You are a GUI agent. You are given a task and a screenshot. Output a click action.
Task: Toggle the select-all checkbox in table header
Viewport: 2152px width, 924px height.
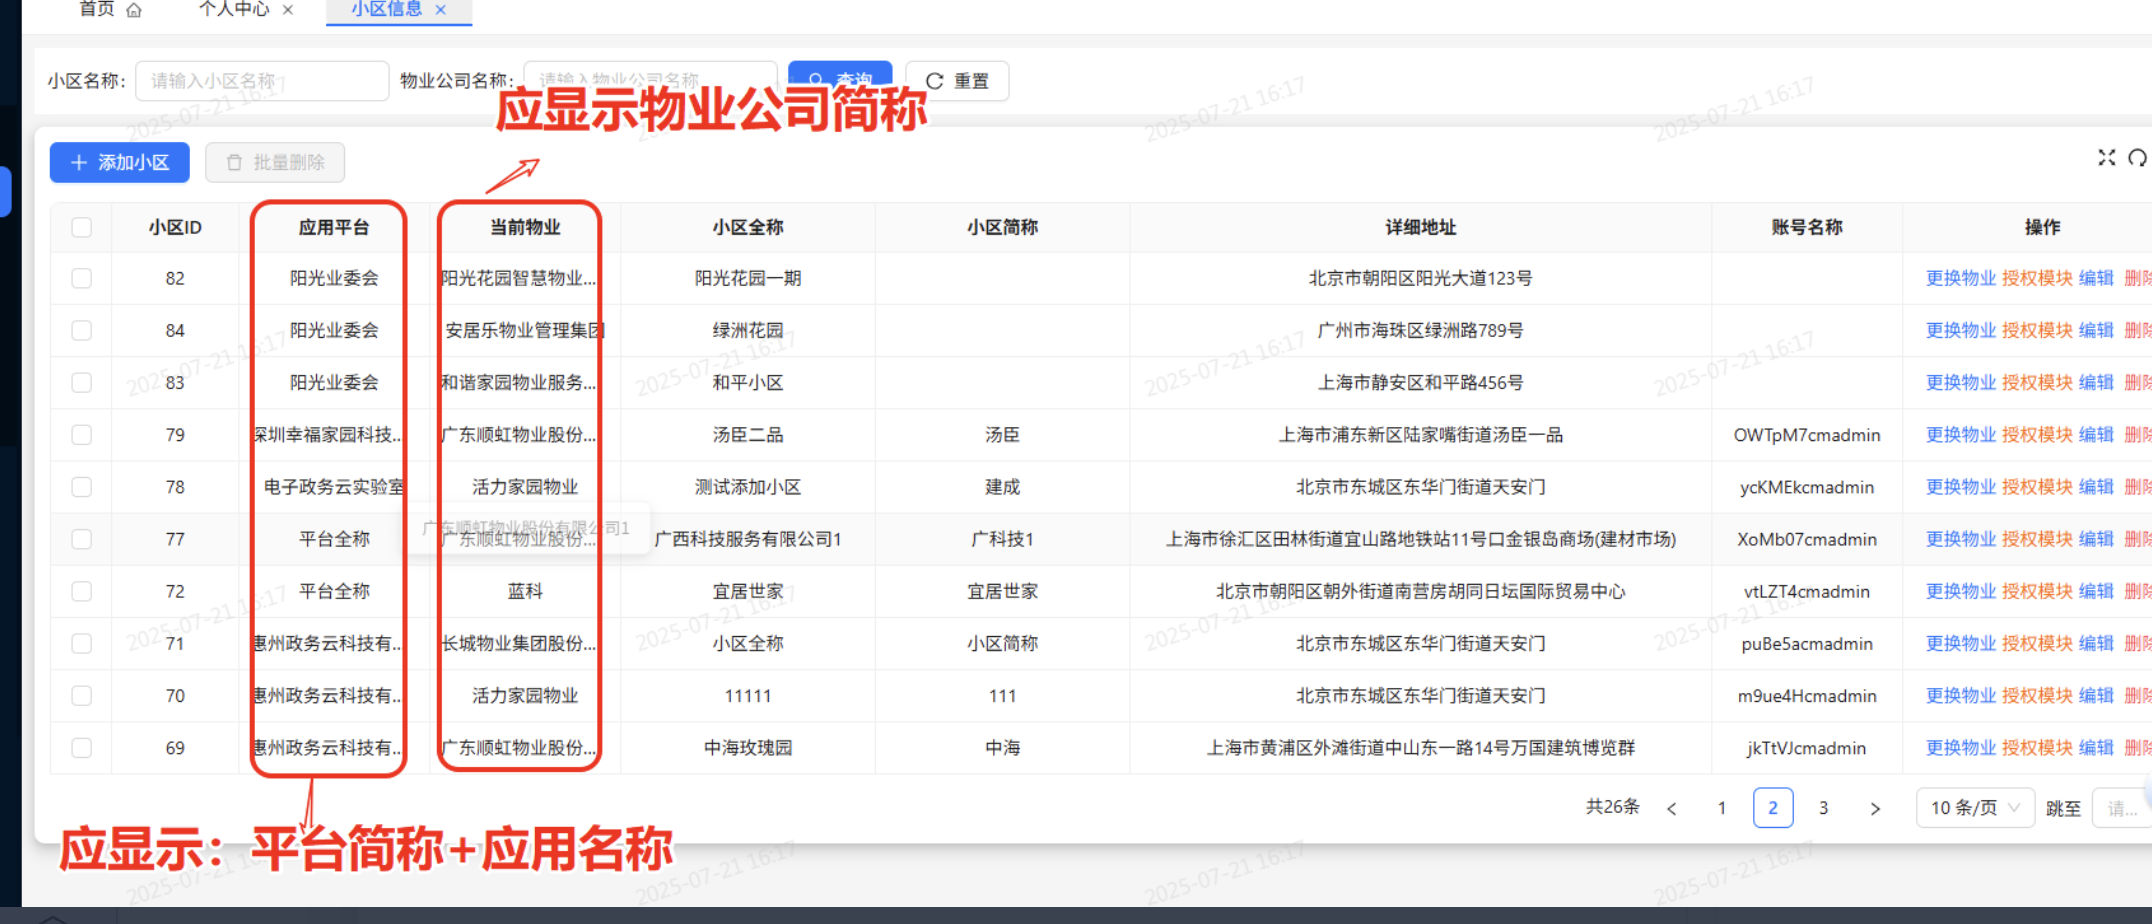click(x=82, y=227)
